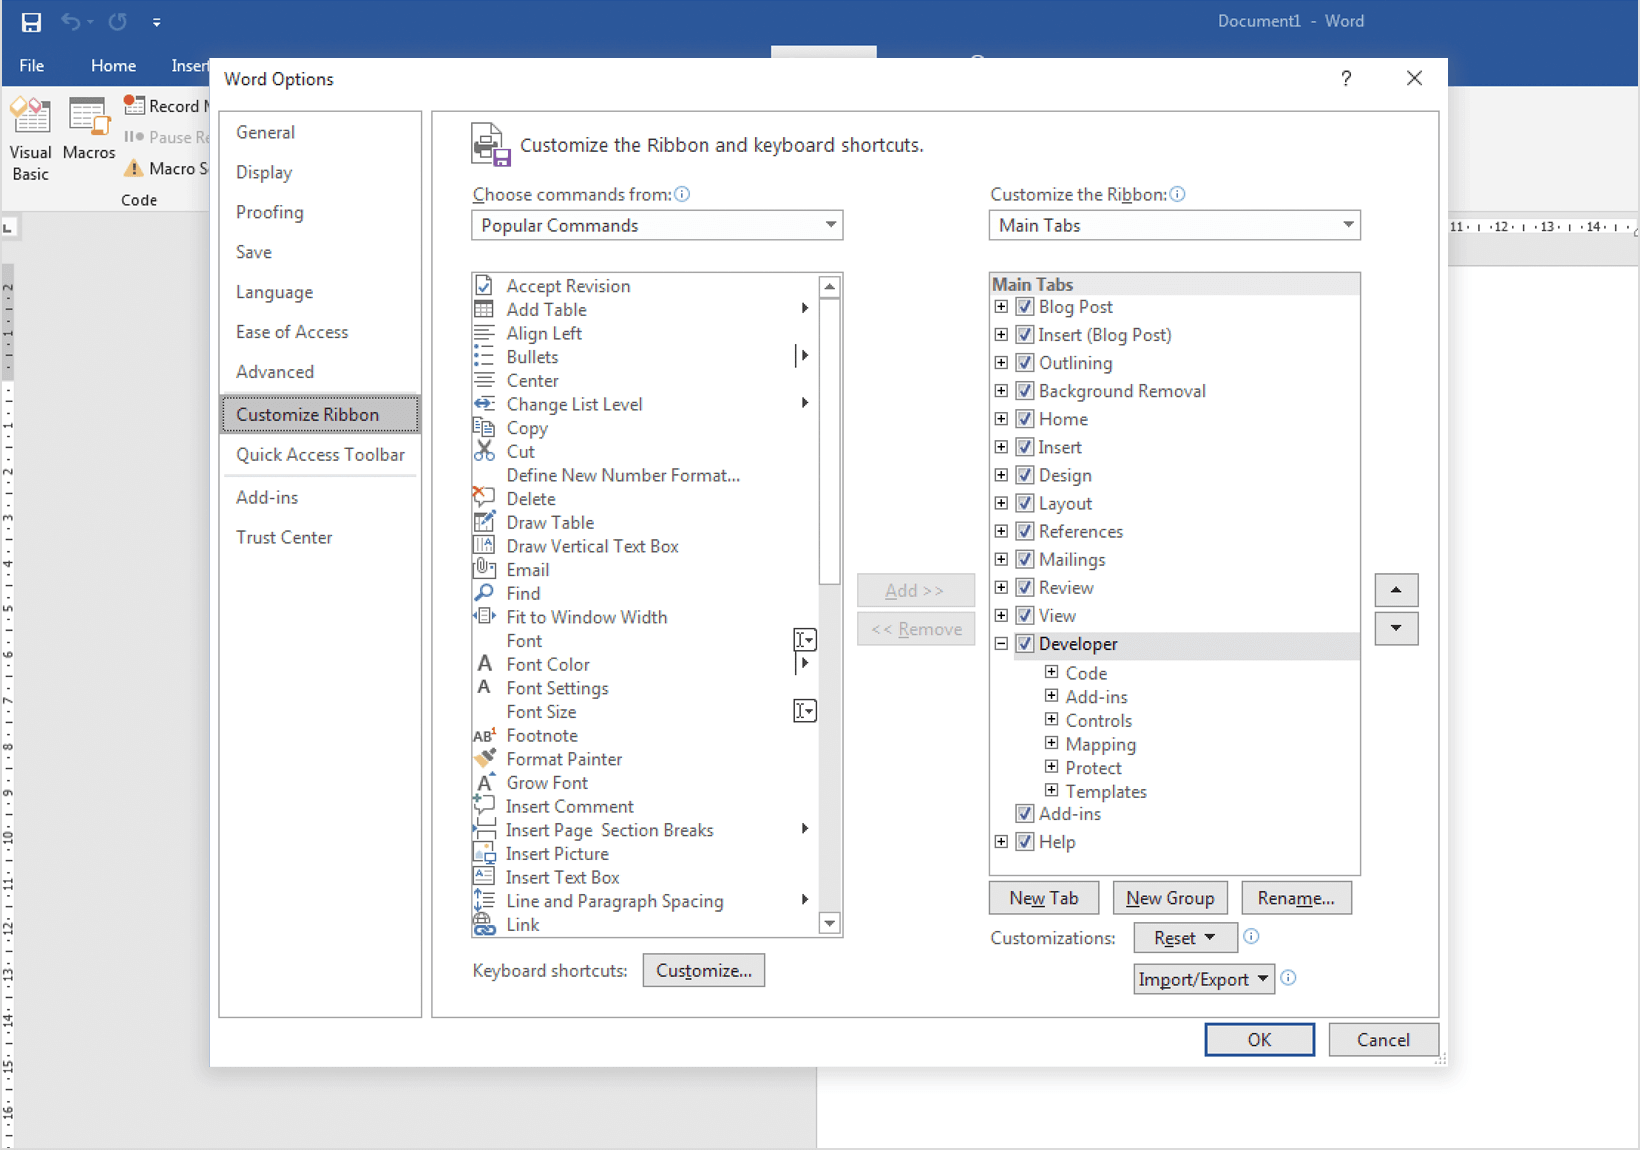Expand the Review tab node
The width and height of the screenshot is (1640, 1150).
click(1001, 587)
